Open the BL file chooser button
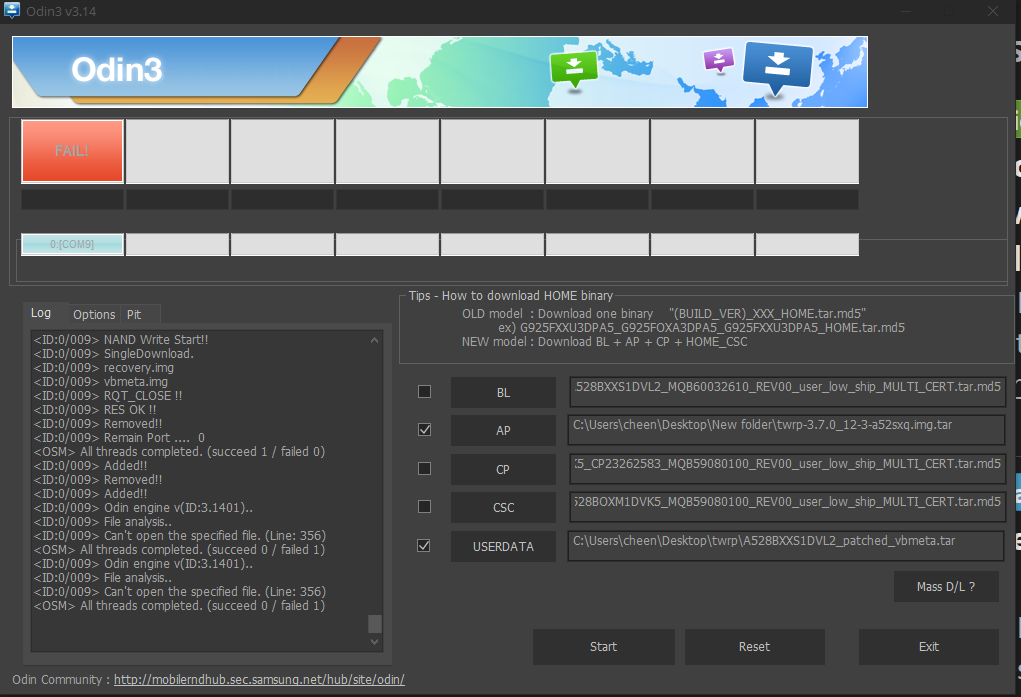 click(x=503, y=392)
